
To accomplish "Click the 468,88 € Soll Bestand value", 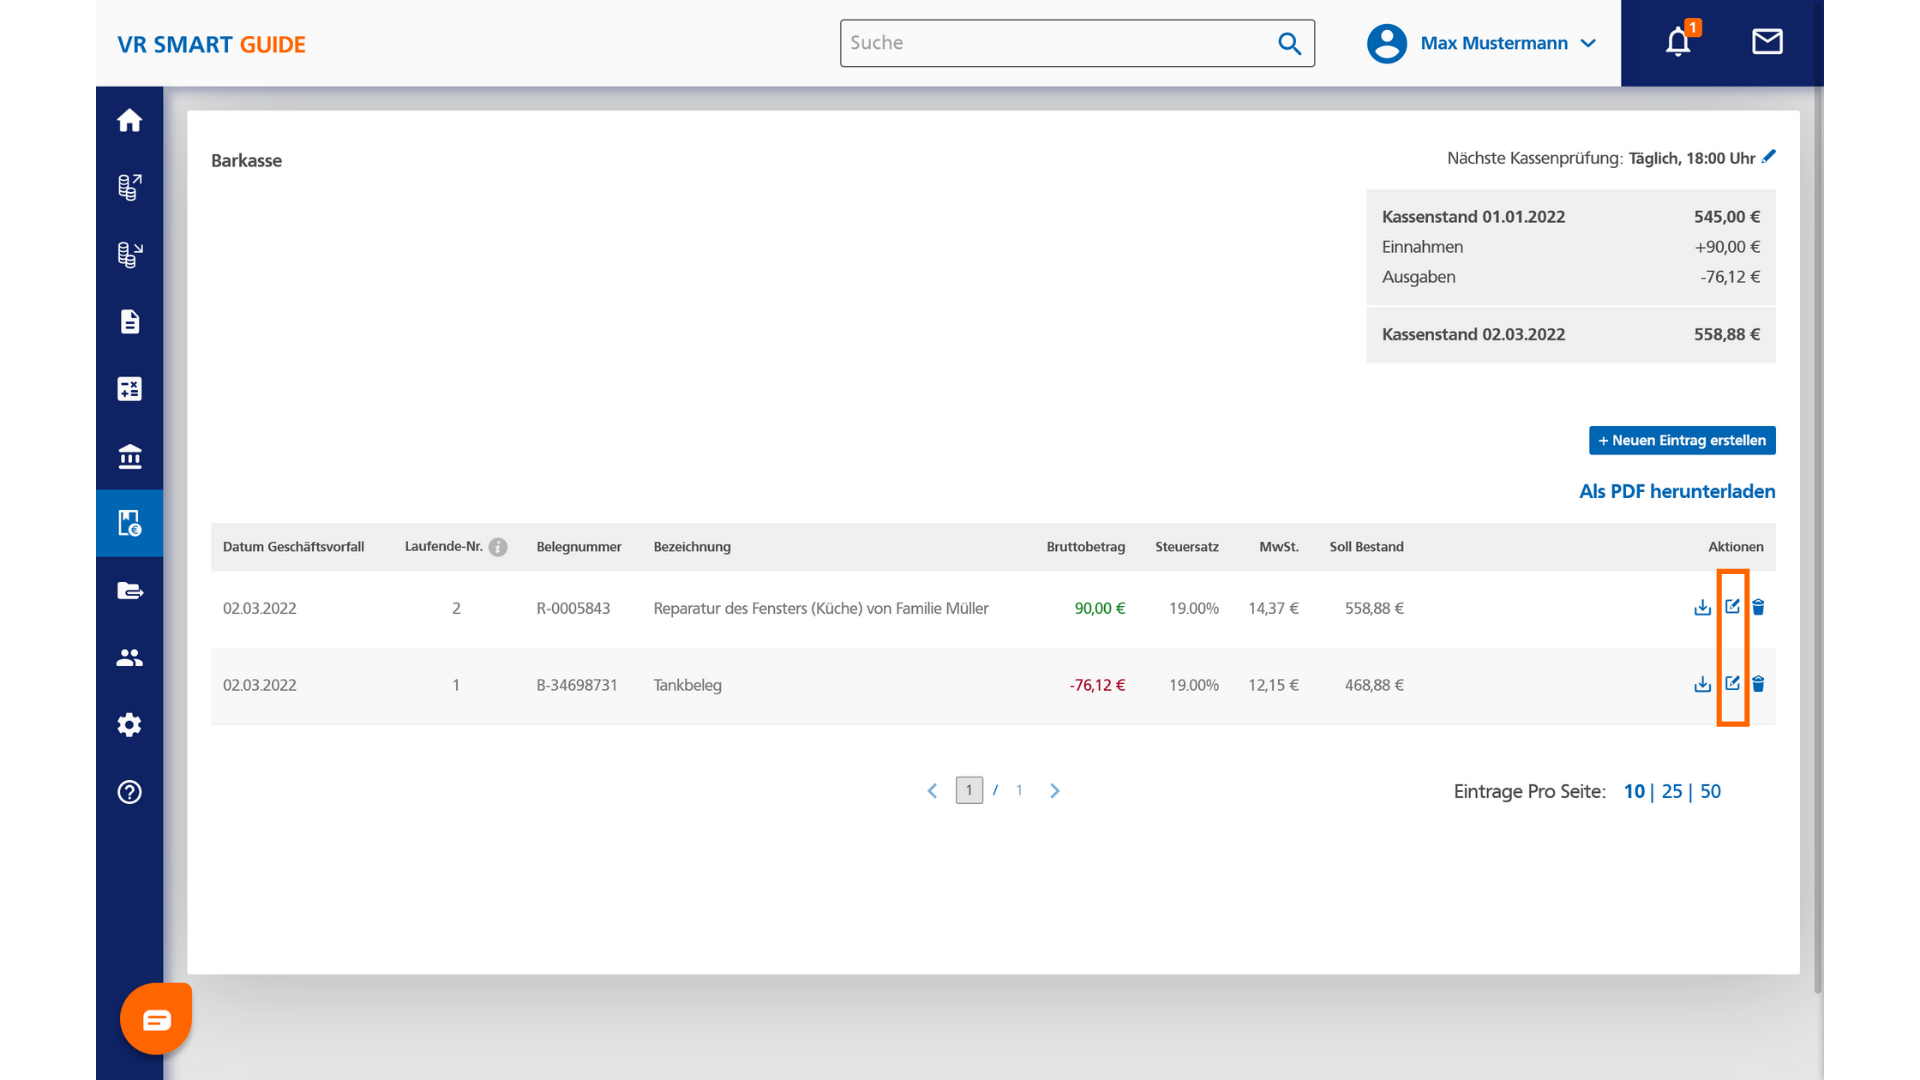I will coord(1374,685).
